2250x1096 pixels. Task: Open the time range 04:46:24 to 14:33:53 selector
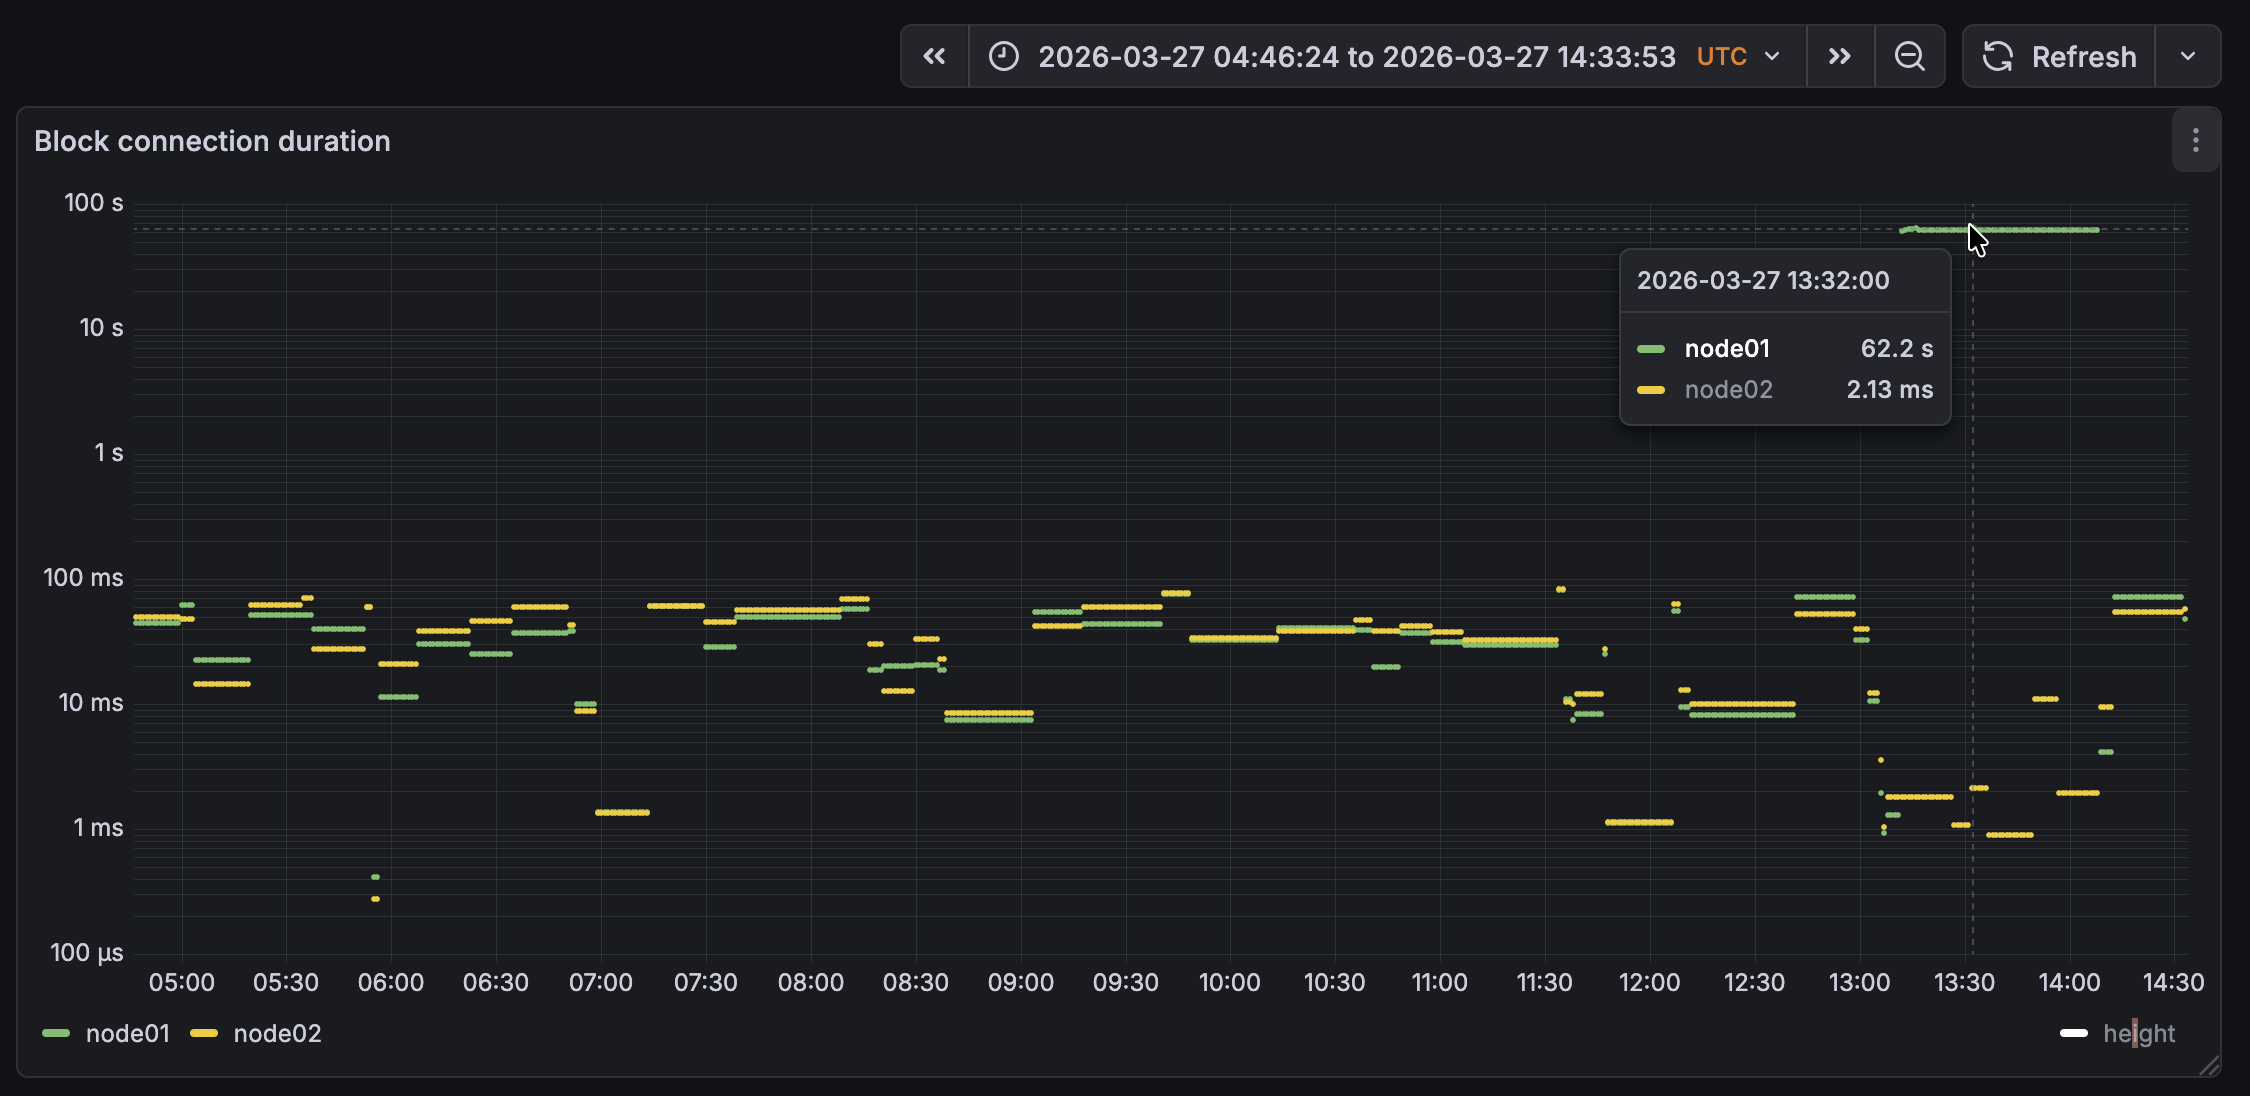tap(1356, 57)
